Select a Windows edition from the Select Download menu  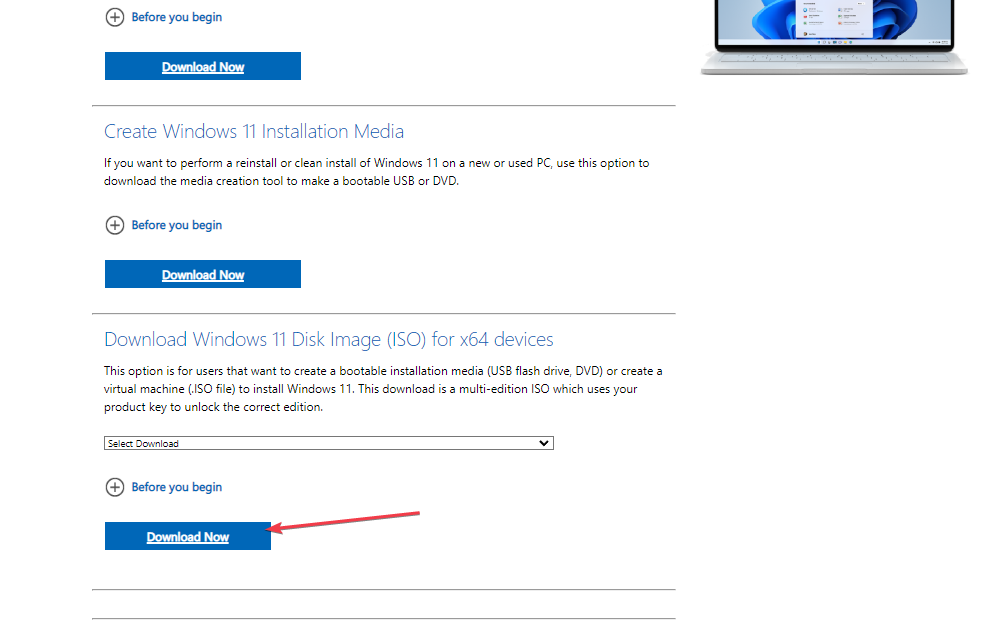pyautogui.click(x=328, y=443)
